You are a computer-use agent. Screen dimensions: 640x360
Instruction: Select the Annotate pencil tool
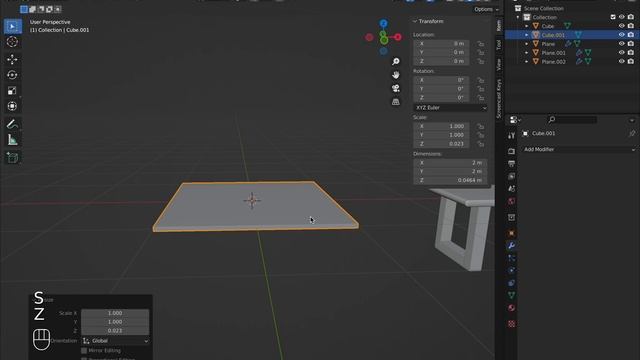(x=12, y=124)
